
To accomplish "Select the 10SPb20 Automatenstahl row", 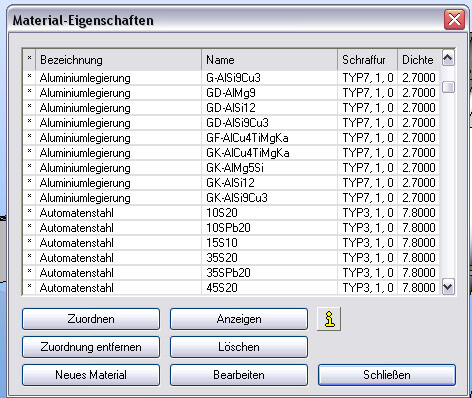I will pyautogui.click(x=231, y=228).
